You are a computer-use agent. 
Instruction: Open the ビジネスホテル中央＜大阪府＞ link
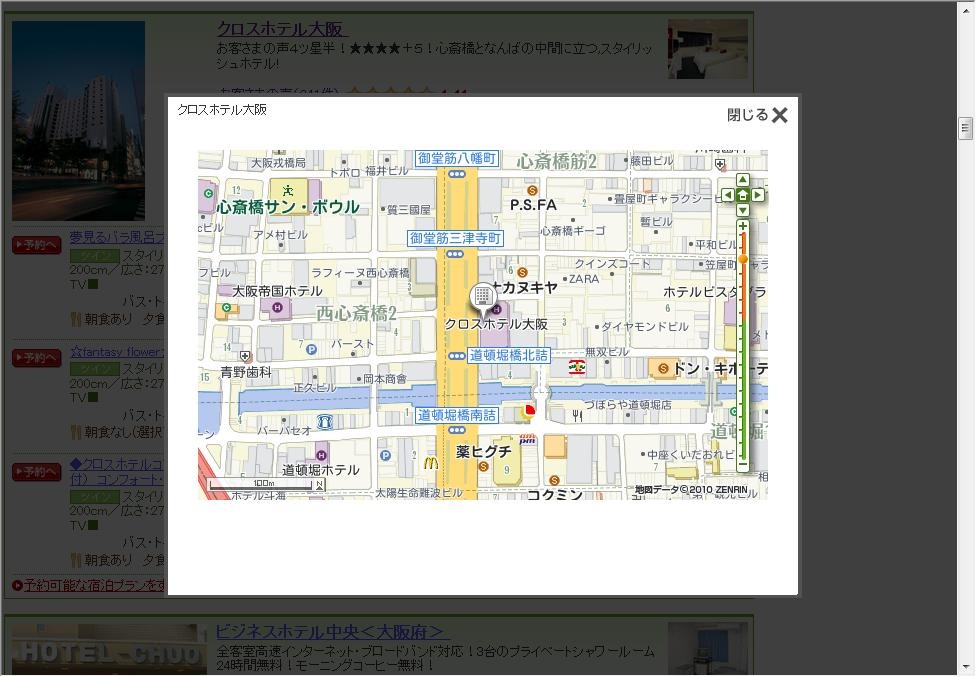331,632
